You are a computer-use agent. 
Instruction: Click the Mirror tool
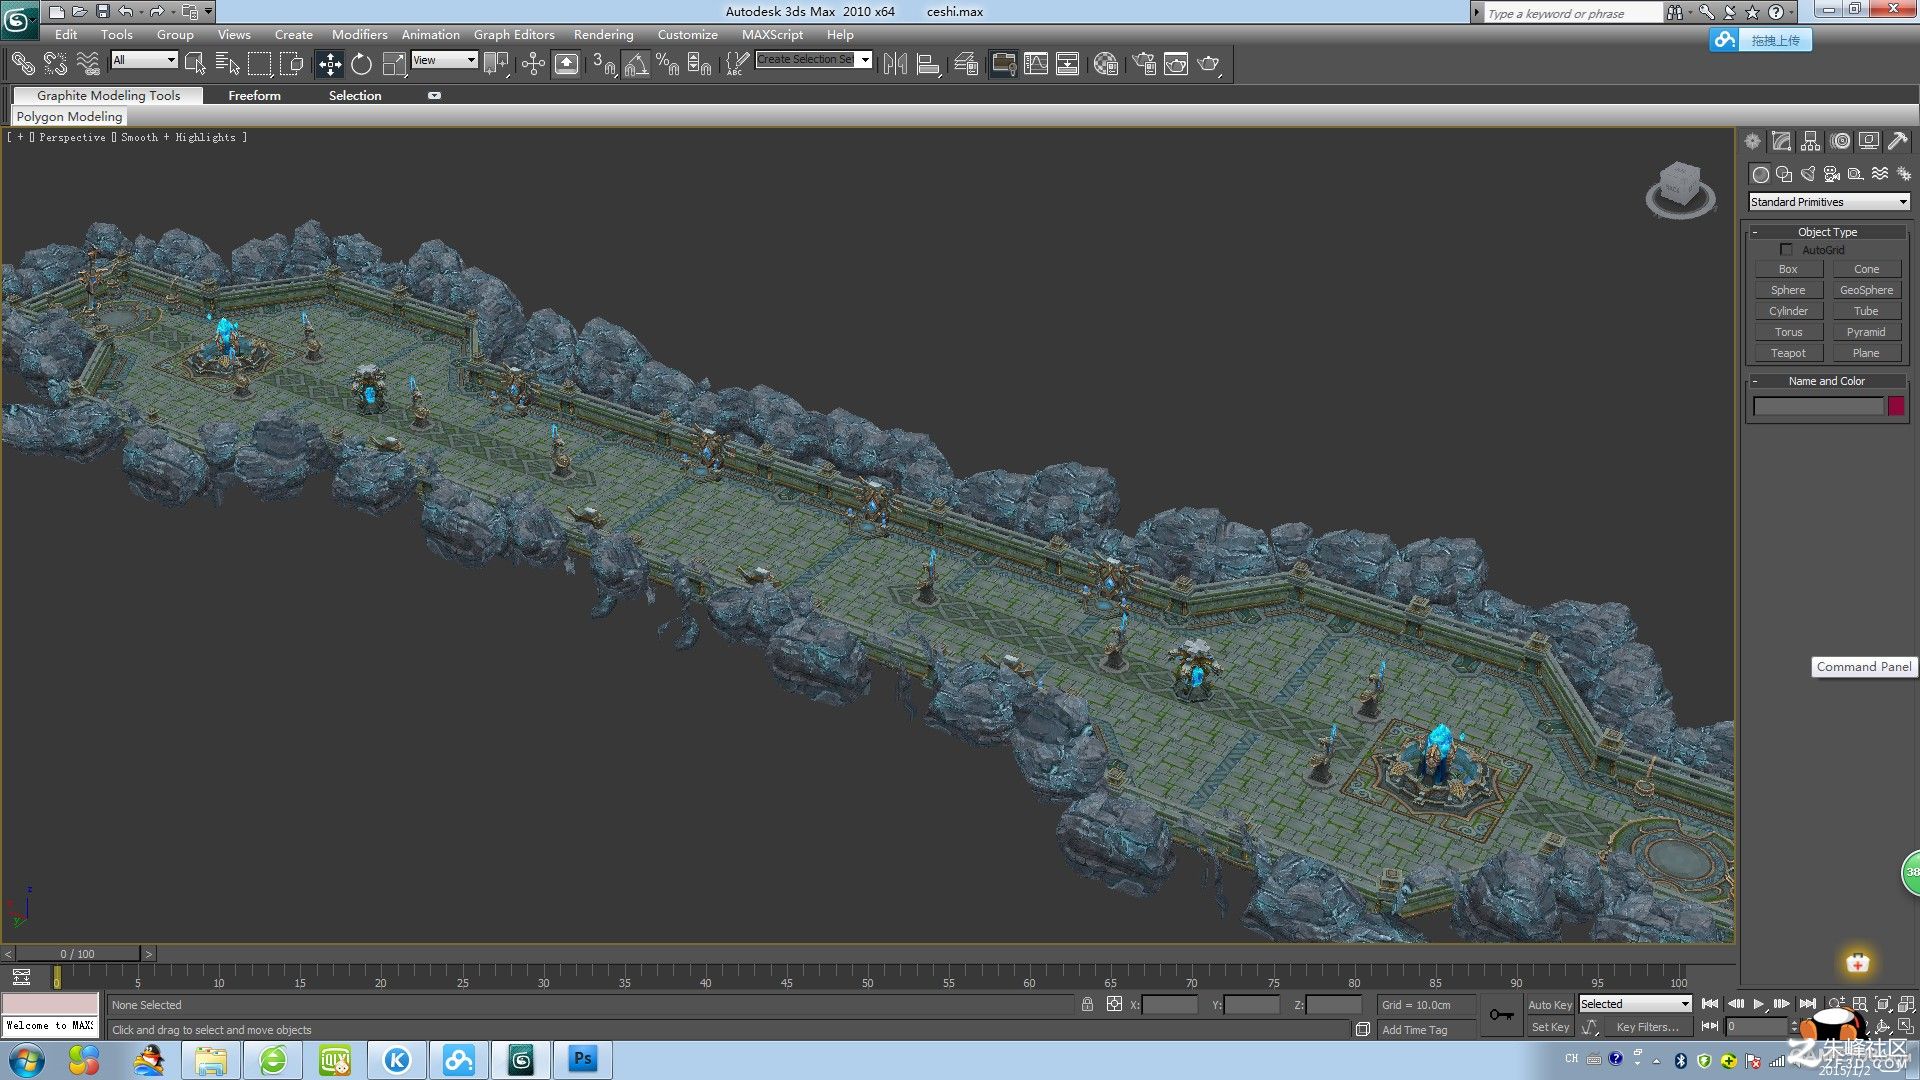point(895,64)
